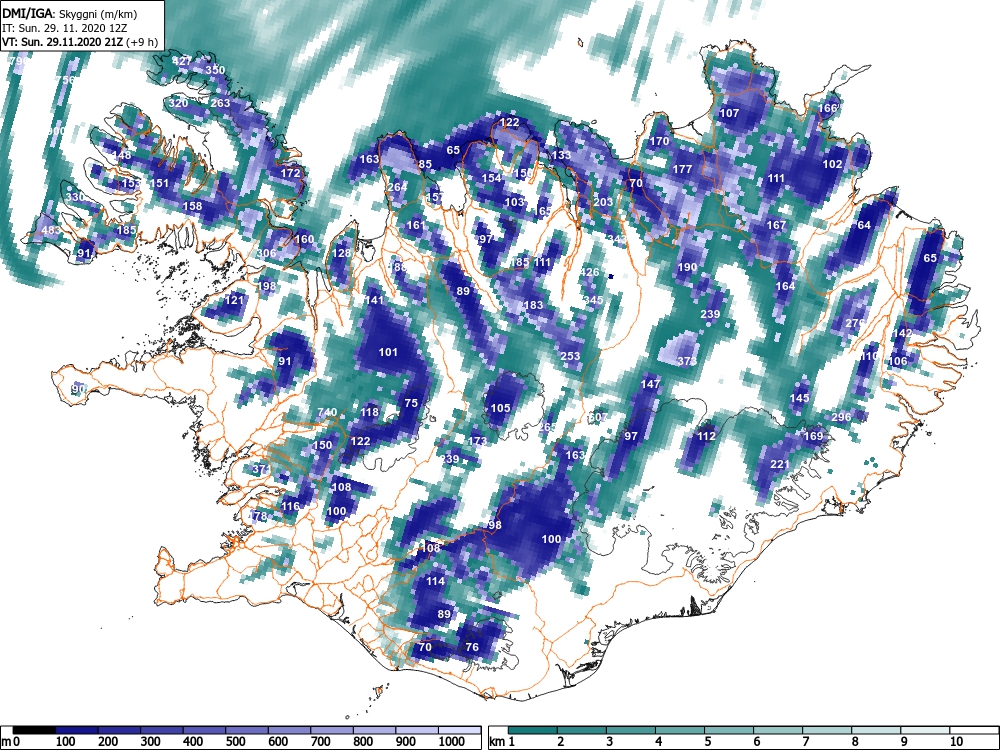The width and height of the screenshot is (1000, 750).
Task: Click the visibility value 183 on the map
Action: pyautogui.click(x=533, y=305)
